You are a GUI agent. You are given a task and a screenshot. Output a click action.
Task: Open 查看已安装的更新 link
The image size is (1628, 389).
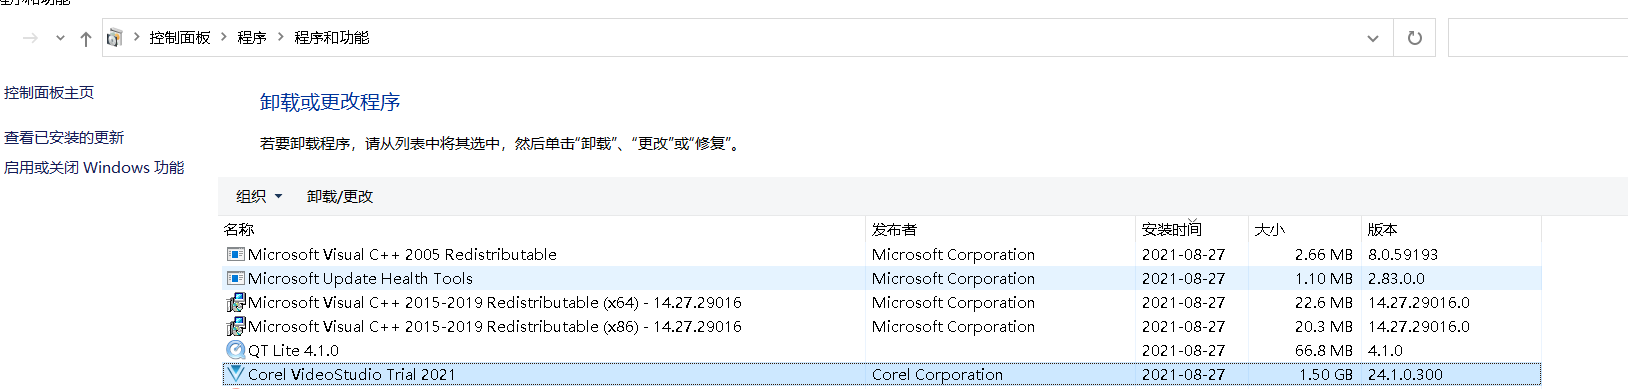click(64, 138)
